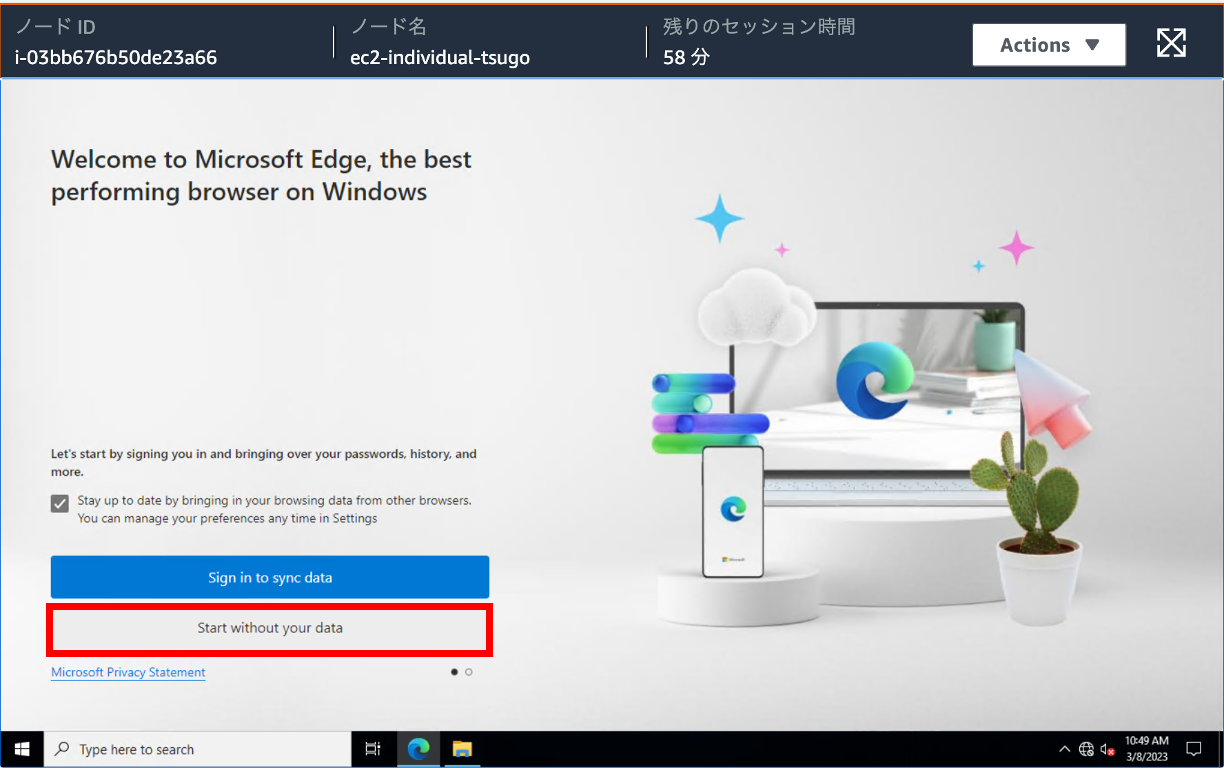Click the node ID i-03bb676b50de23a66

pyautogui.click(x=116, y=57)
